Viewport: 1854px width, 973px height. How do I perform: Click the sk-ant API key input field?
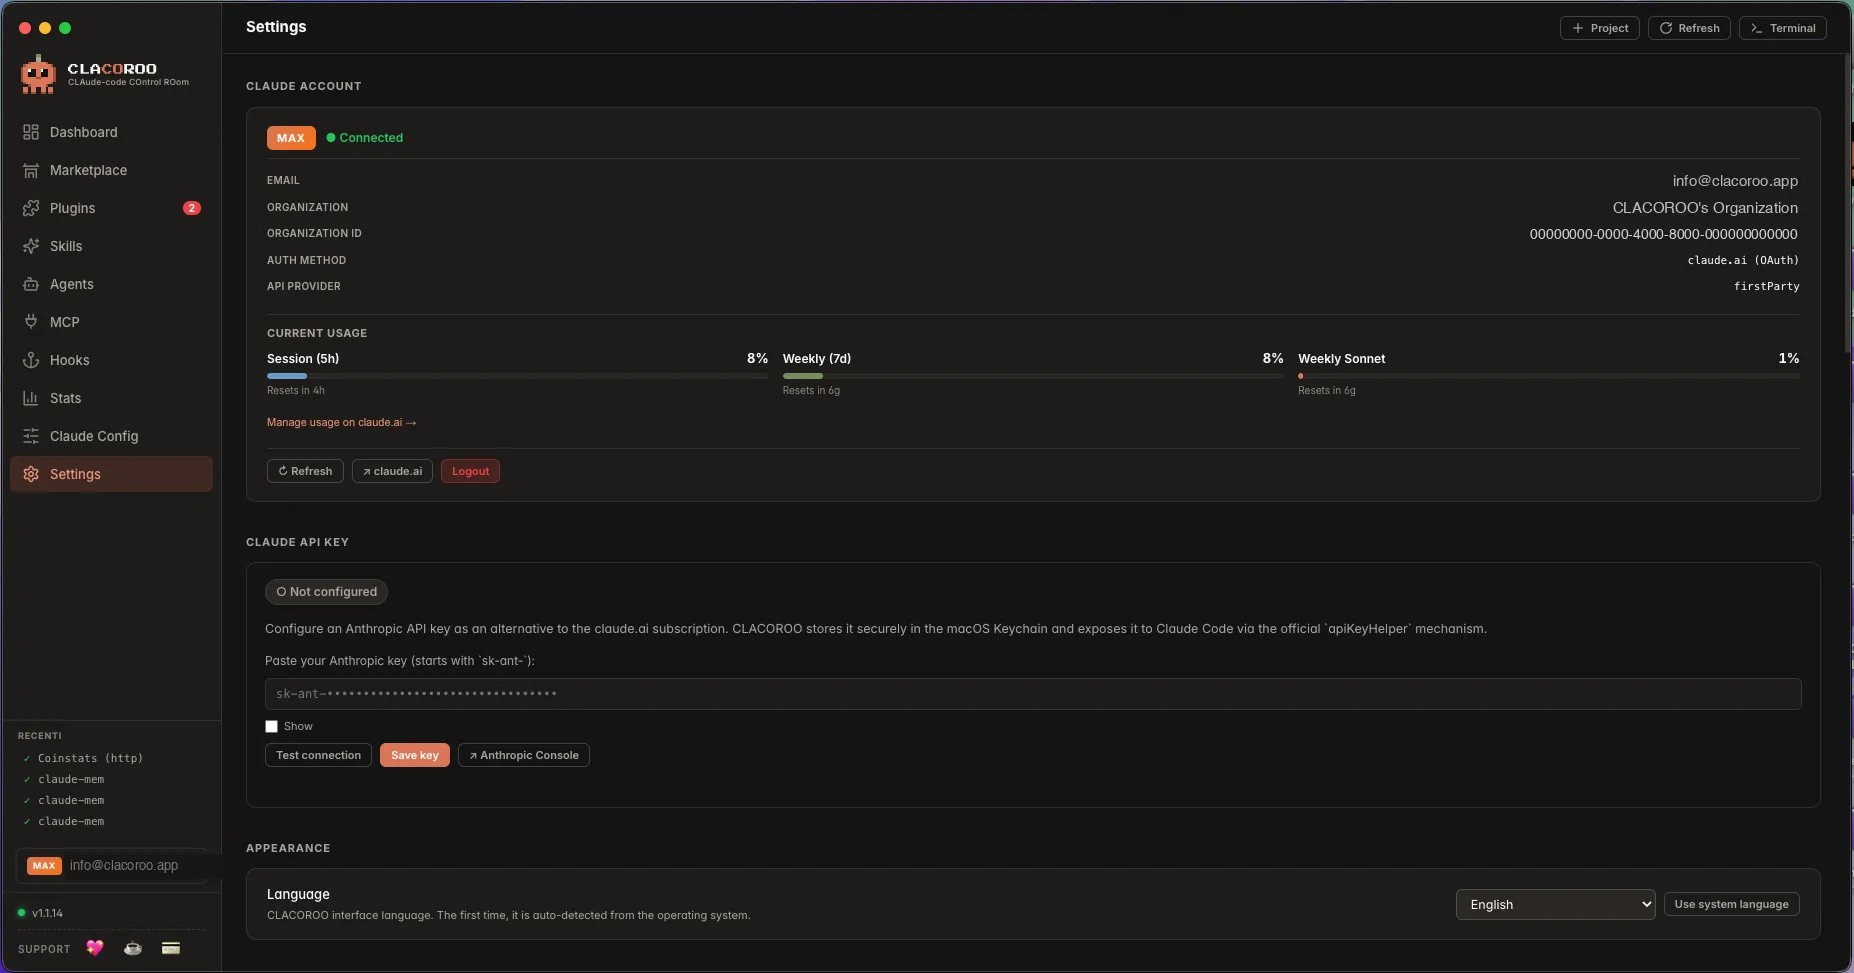click(x=1033, y=694)
